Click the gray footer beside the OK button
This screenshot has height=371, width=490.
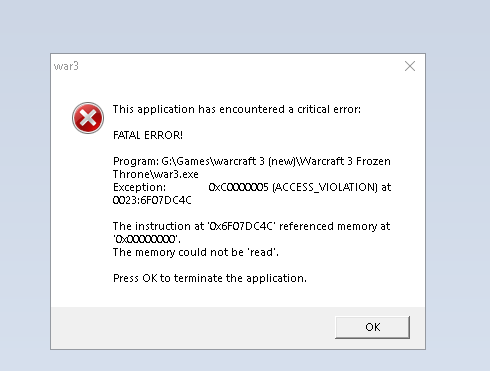tap(193, 328)
